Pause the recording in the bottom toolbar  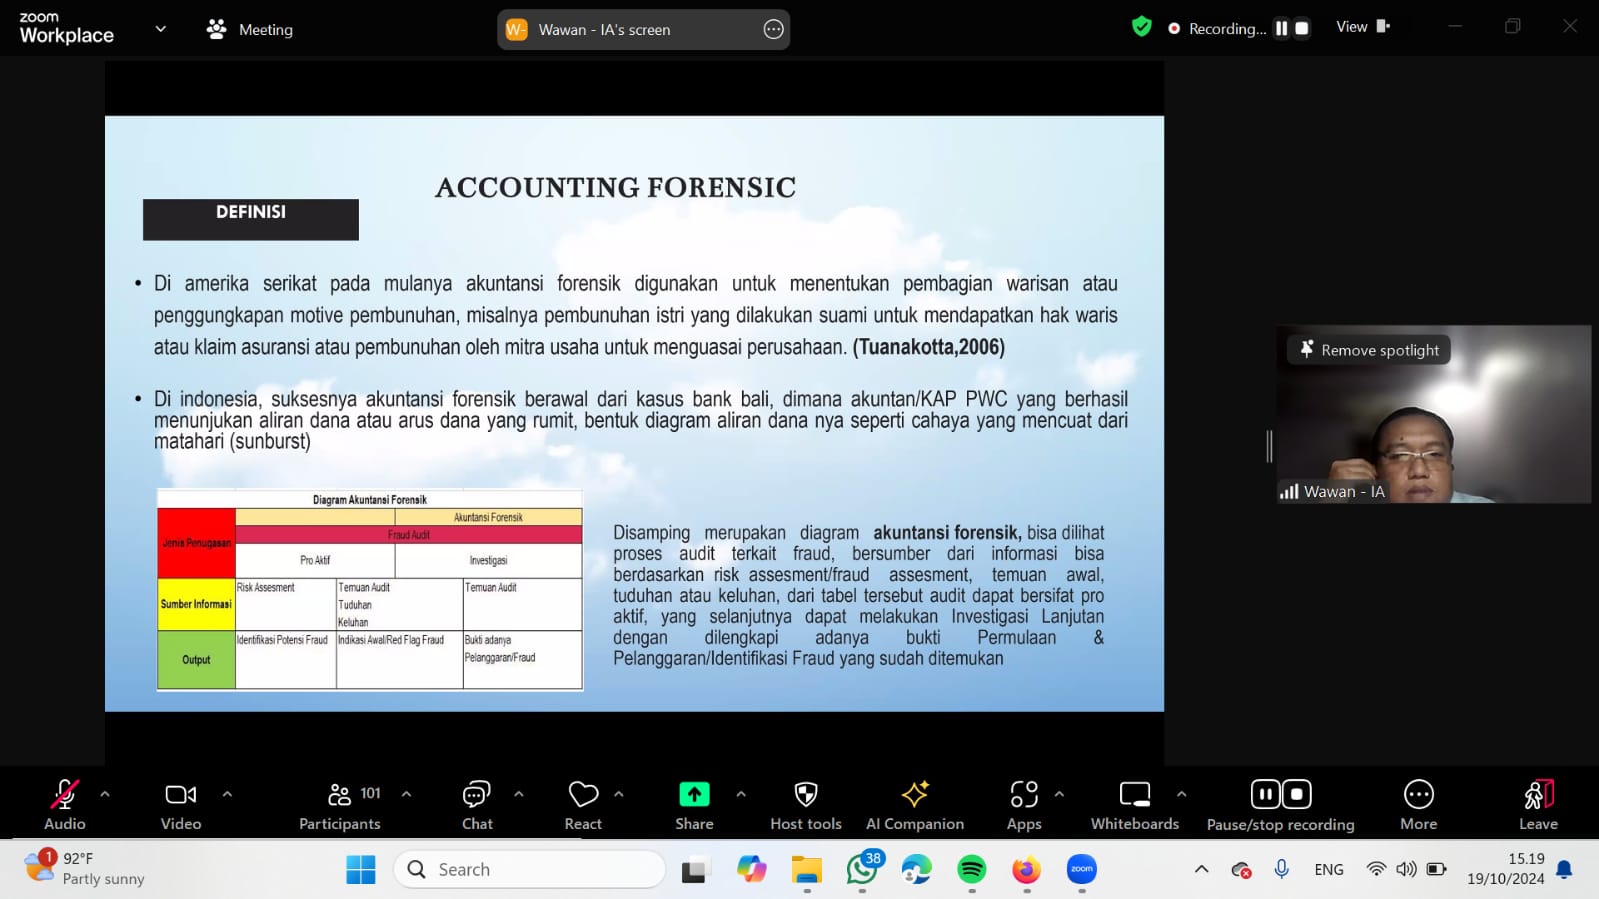click(1265, 794)
